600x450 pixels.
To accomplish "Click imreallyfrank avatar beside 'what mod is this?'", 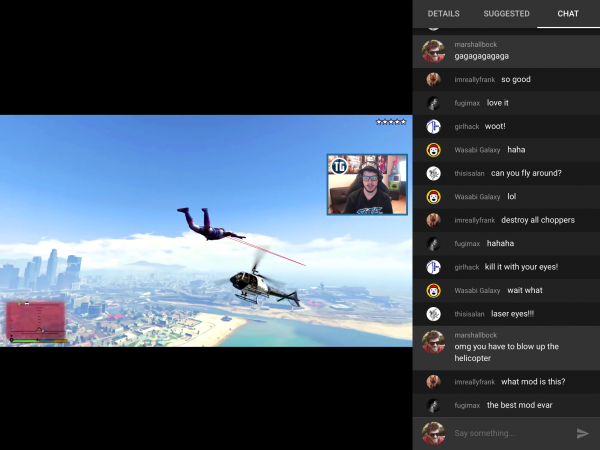I will [433, 382].
